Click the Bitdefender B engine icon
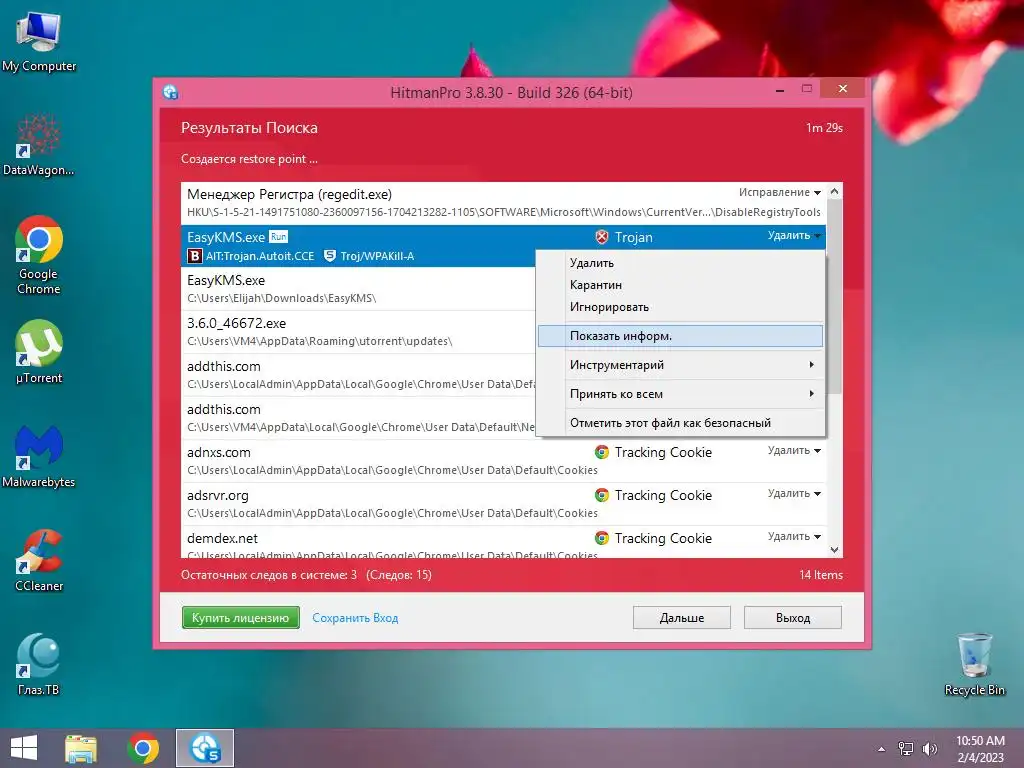1024x768 pixels. tap(194, 256)
